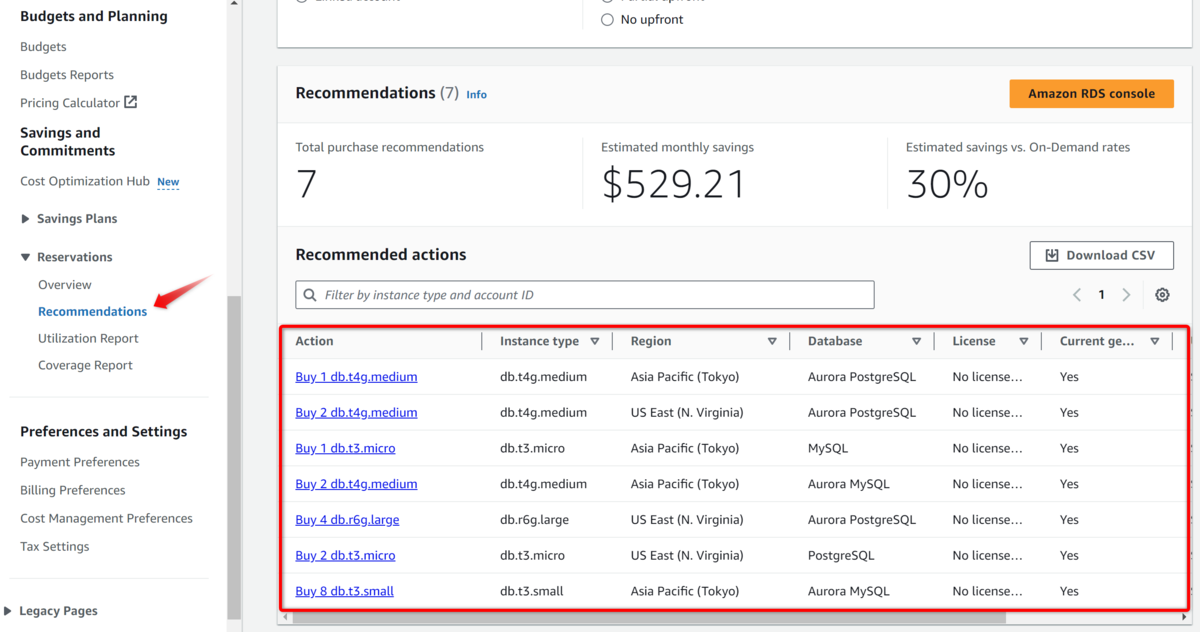Open Cost Management Preferences
This screenshot has width=1200, height=632.
[x=106, y=518]
